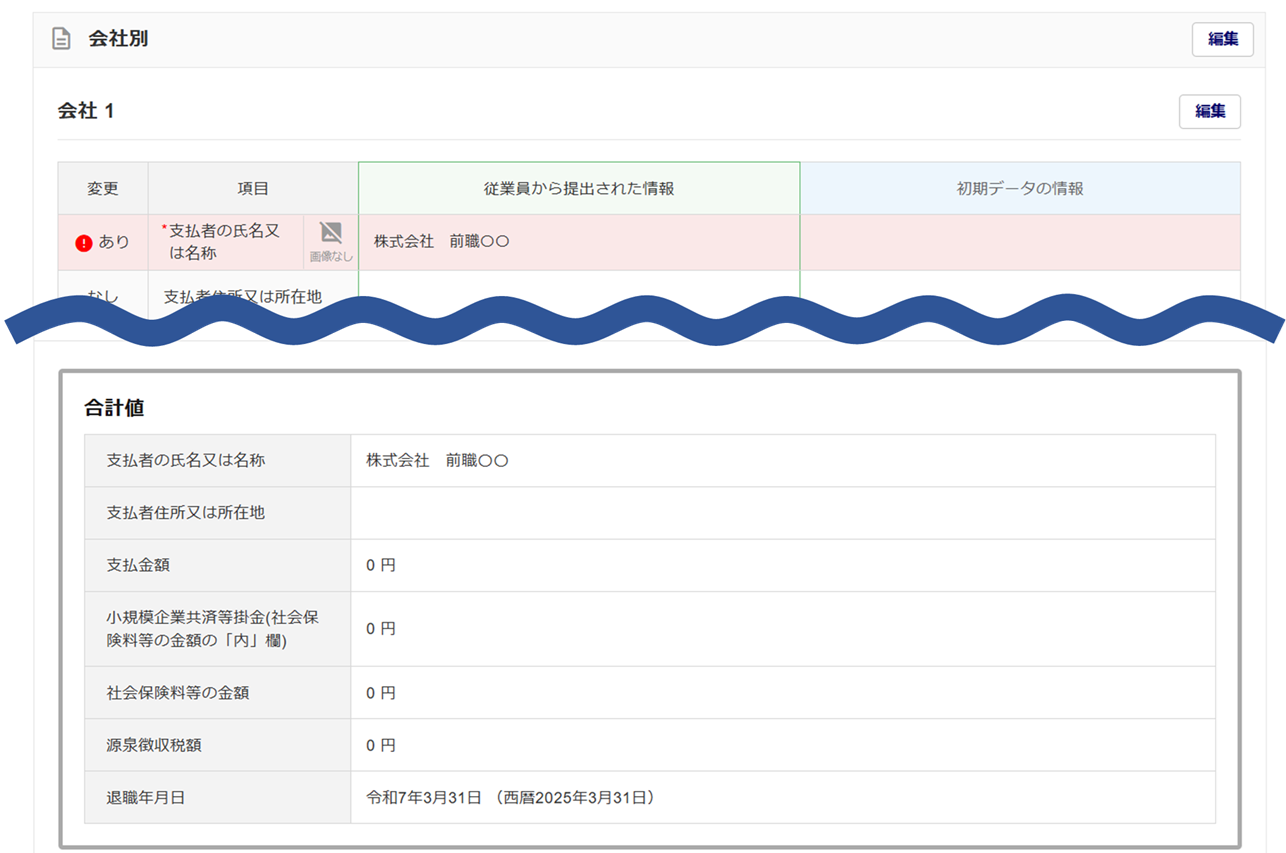1286x853 pixels.
Task: Click the 会社 1 section heading
Action: click(x=86, y=111)
